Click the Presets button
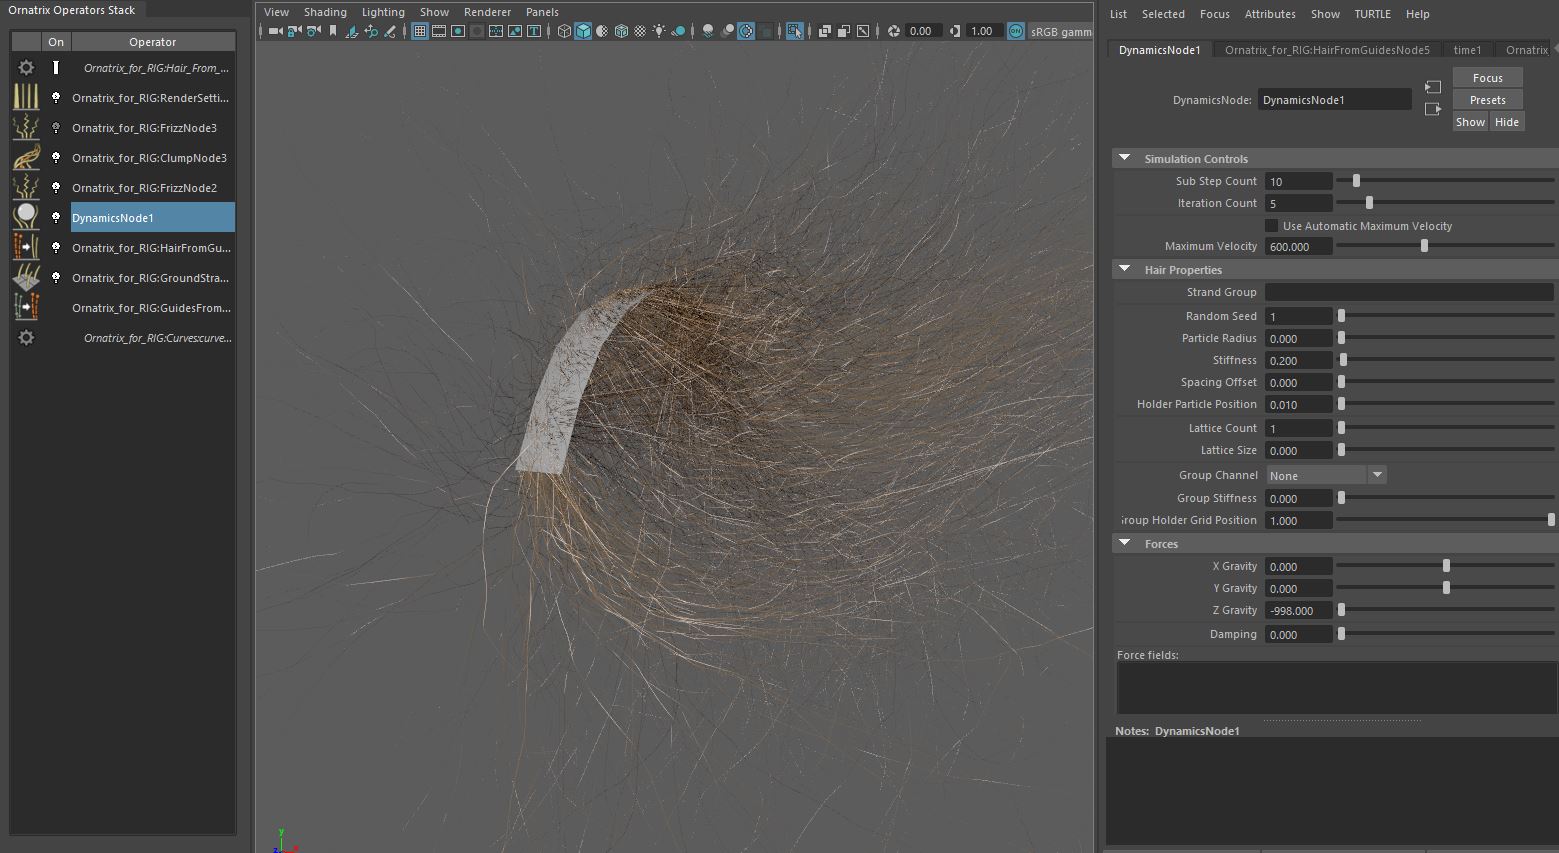1559x853 pixels. click(x=1487, y=100)
